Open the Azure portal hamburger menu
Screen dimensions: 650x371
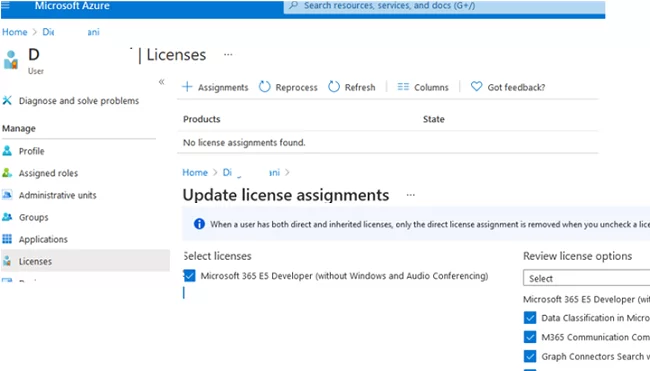[5, 5]
